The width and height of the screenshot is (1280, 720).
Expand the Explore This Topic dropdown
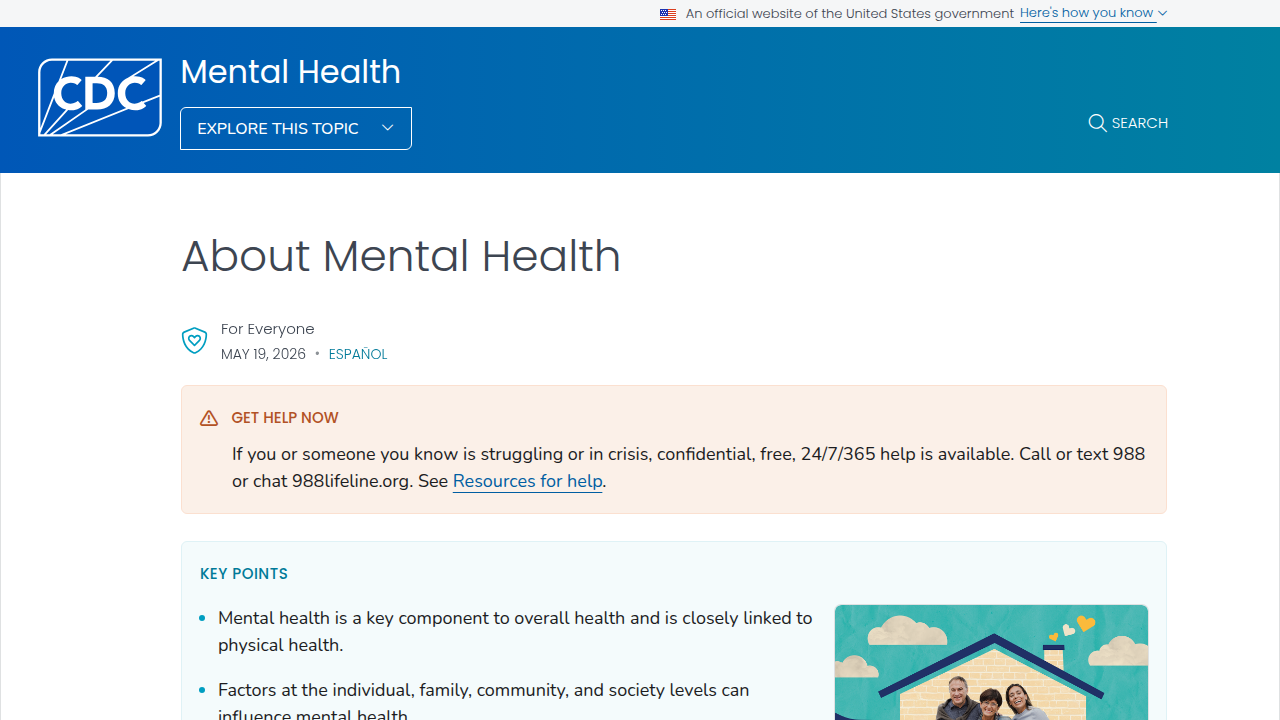point(296,128)
